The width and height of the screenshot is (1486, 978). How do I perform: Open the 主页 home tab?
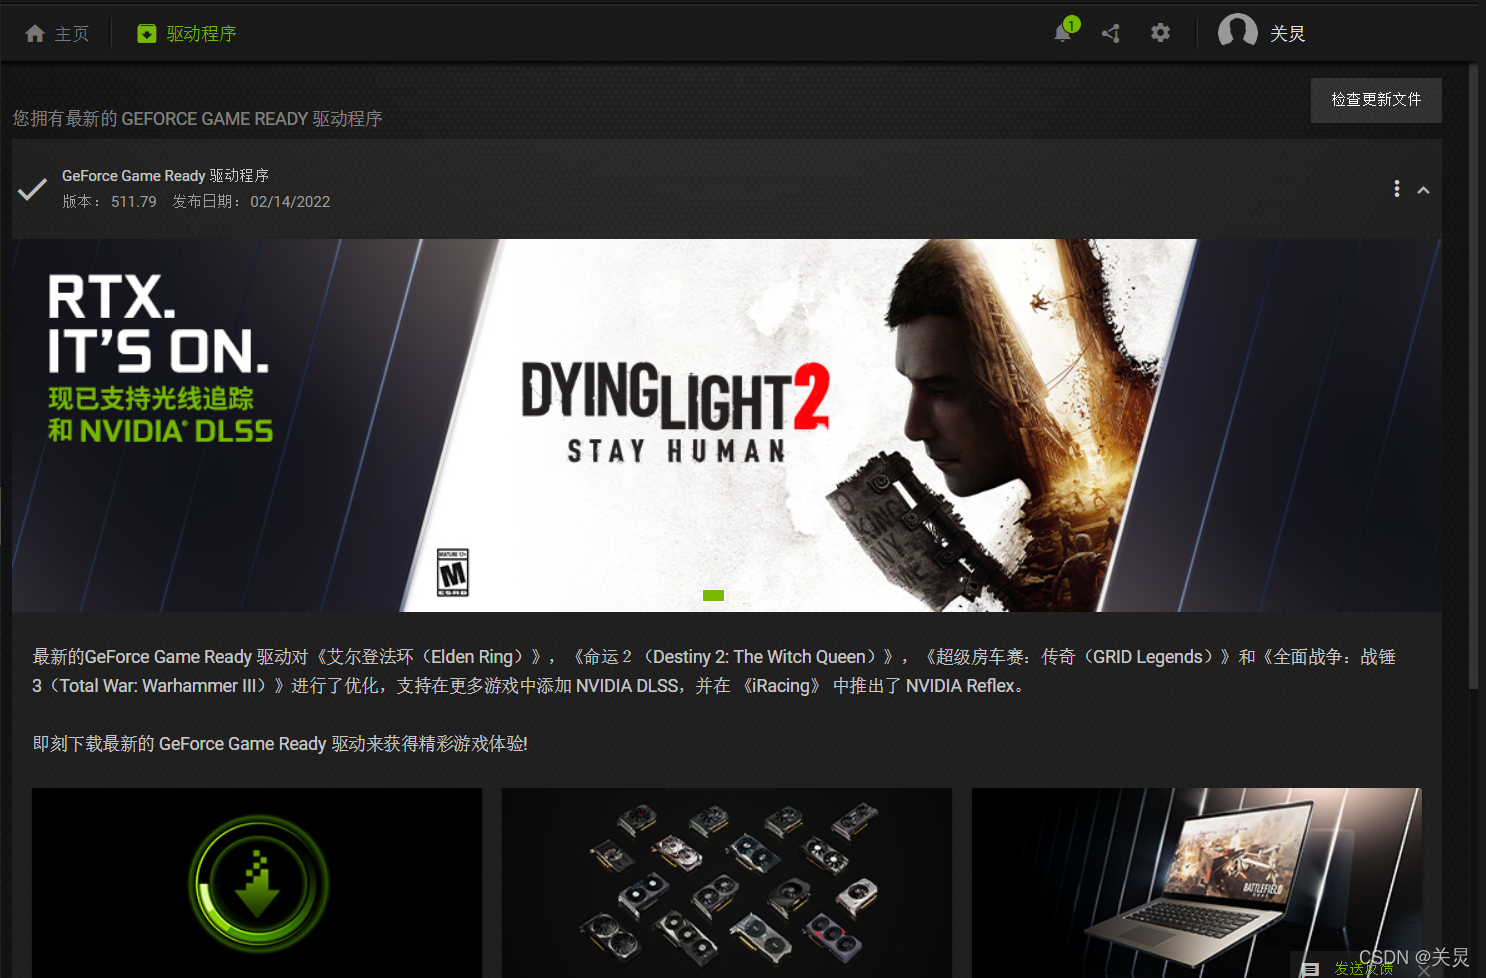click(57, 34)
